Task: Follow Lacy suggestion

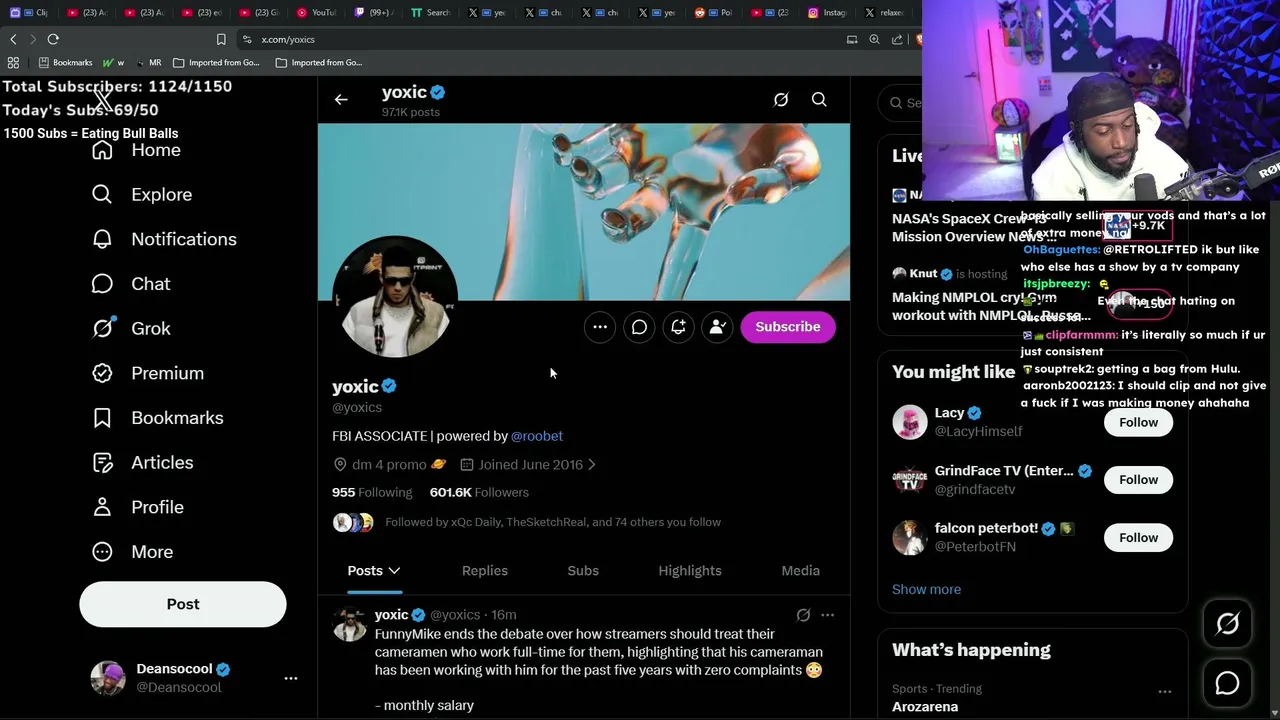Action: [1138, 422]
